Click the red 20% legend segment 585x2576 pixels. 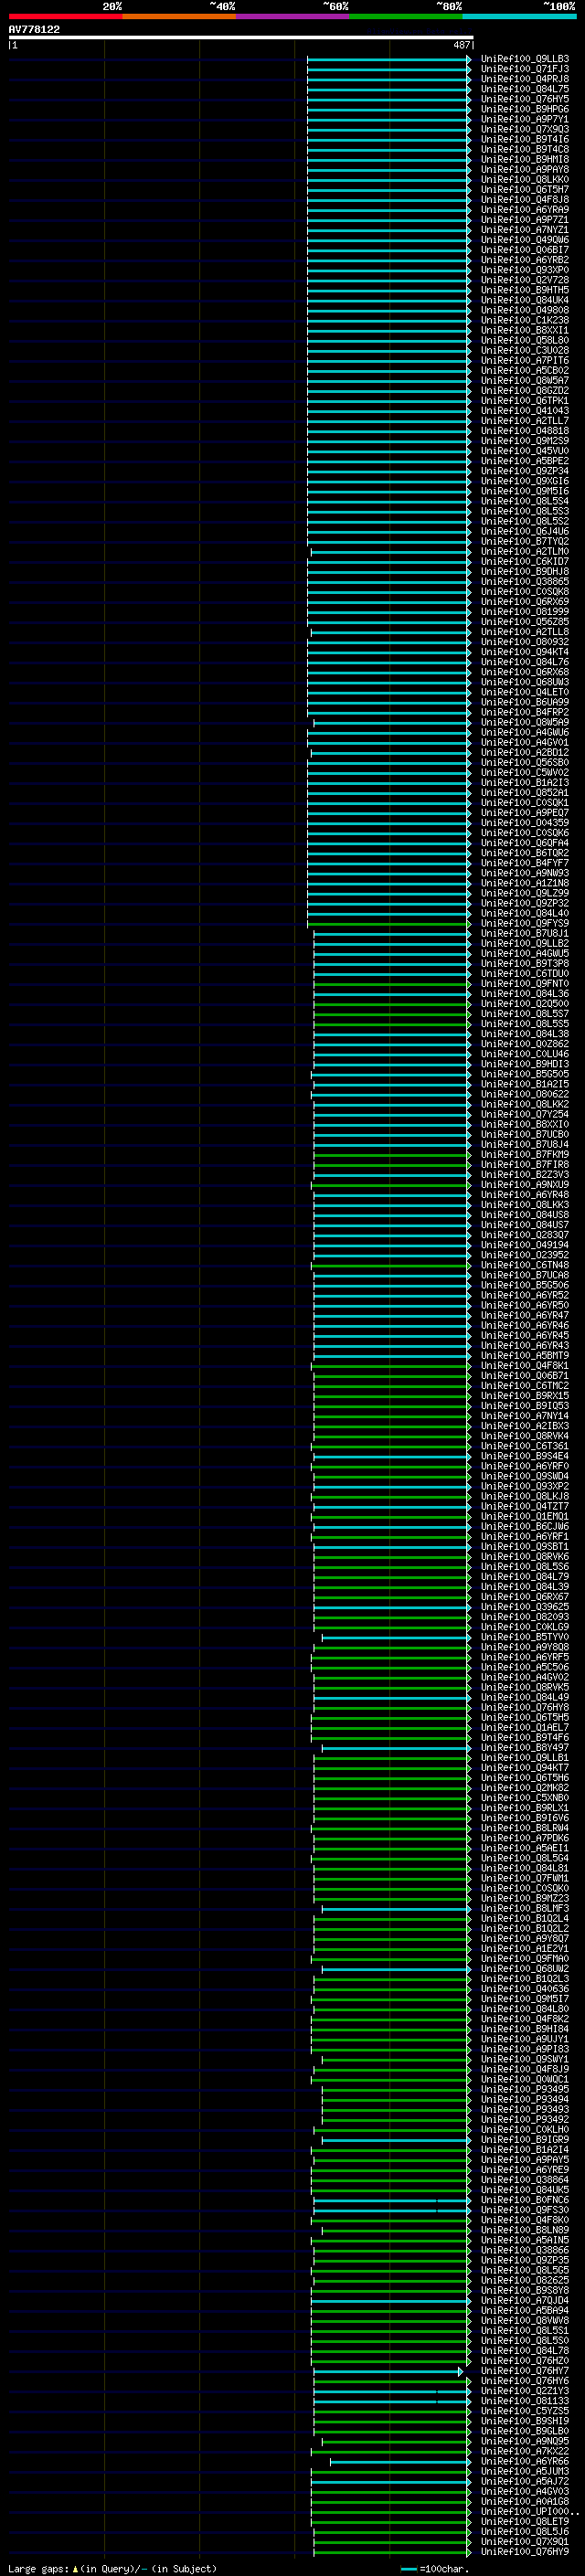[x=65, y=16]
